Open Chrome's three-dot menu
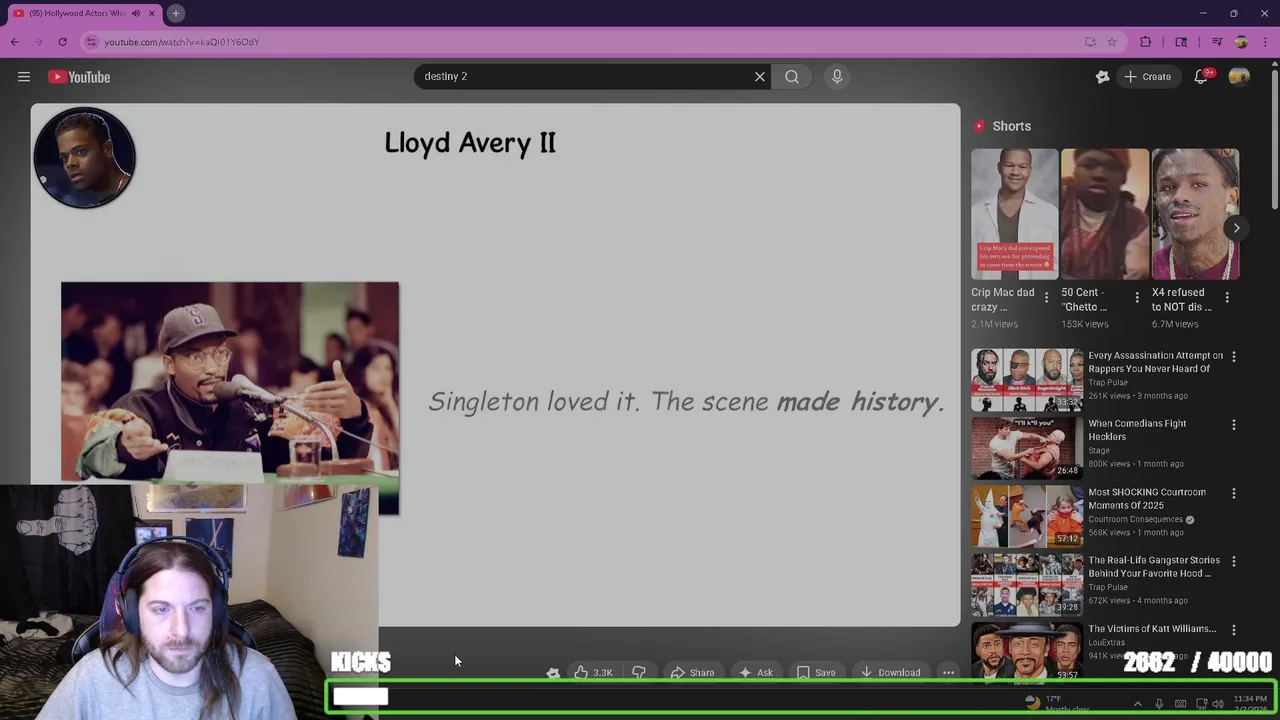 (1265, 42)
